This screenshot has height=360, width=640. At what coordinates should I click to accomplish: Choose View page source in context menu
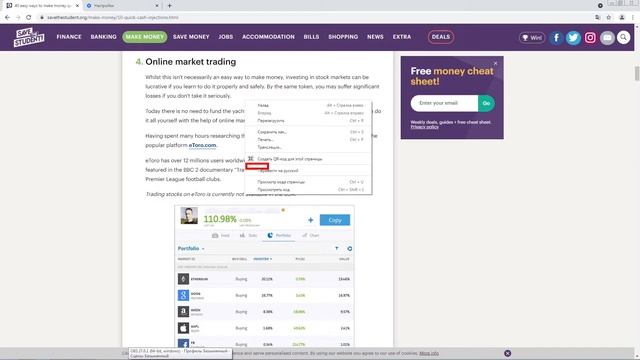click(308, 182)
